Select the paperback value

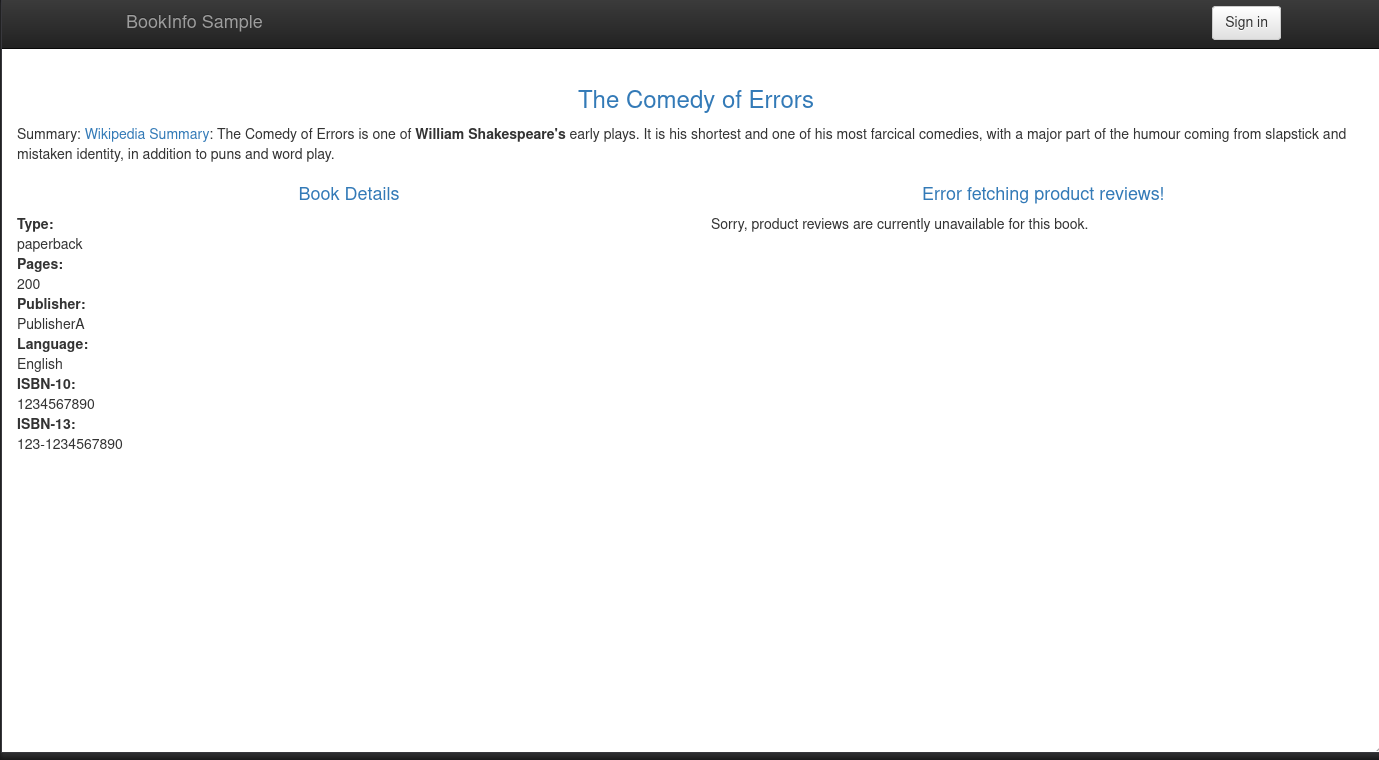(x=50, y=244)
